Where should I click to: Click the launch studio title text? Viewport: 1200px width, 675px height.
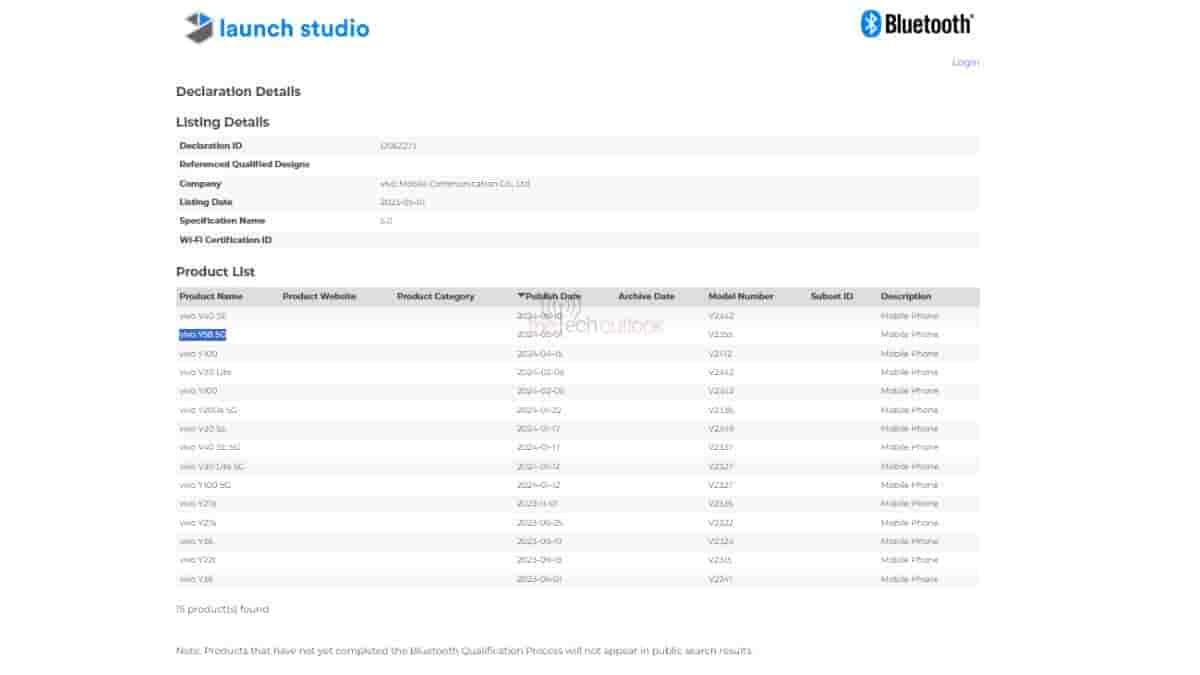tap(294, 28)
